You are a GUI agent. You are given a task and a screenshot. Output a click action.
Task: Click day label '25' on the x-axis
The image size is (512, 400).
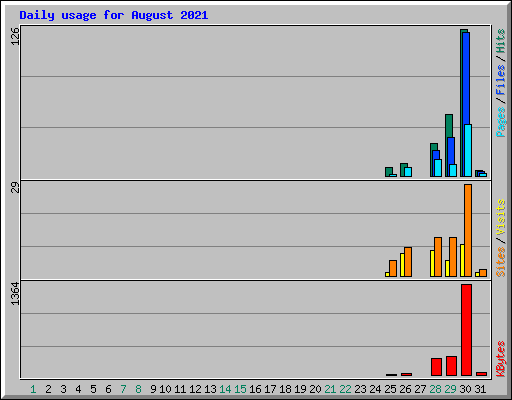(390, 389)
